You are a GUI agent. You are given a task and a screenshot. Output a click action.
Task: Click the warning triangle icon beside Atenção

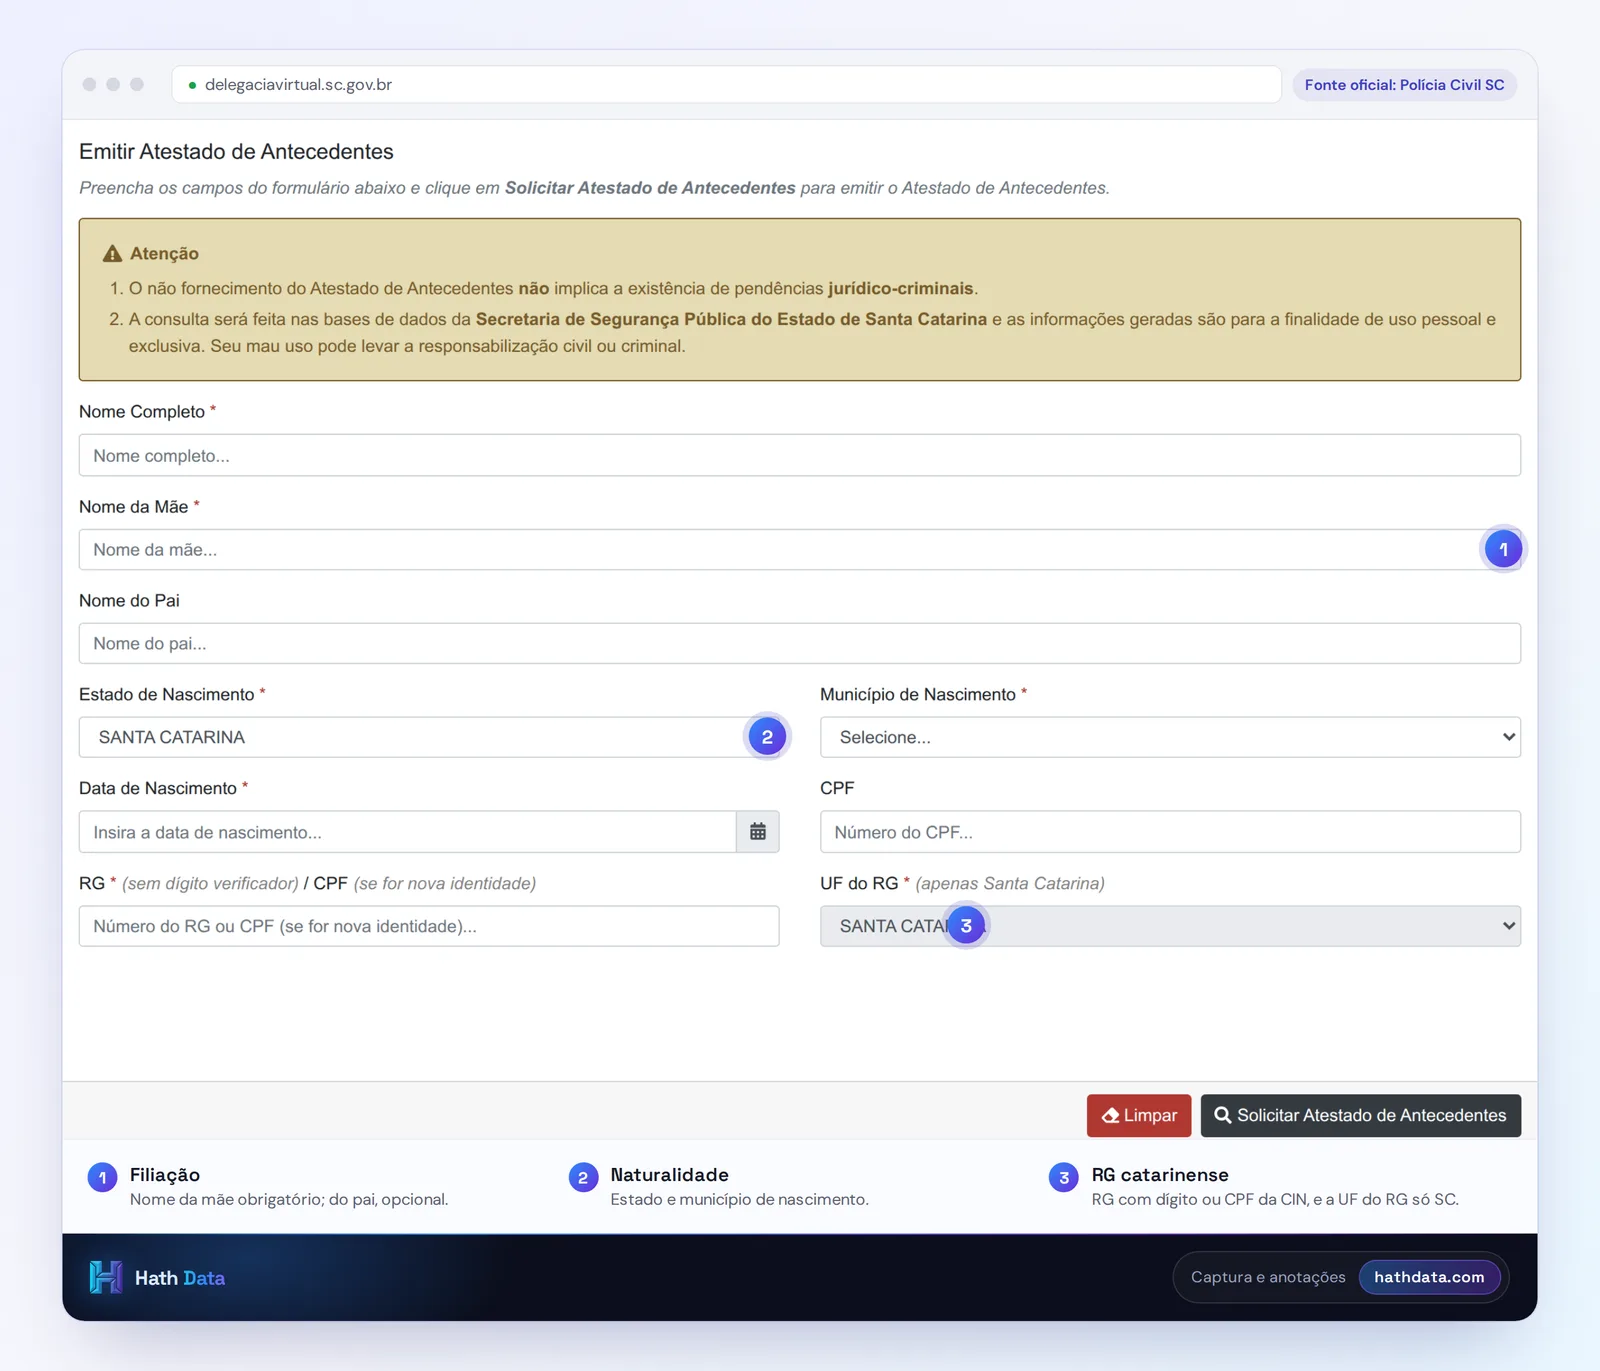(x=113, y=254)
